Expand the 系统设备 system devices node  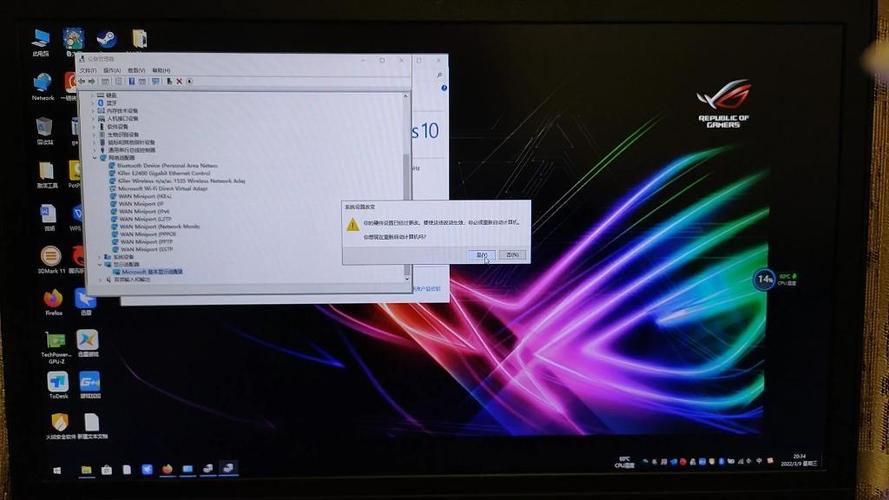100,257
